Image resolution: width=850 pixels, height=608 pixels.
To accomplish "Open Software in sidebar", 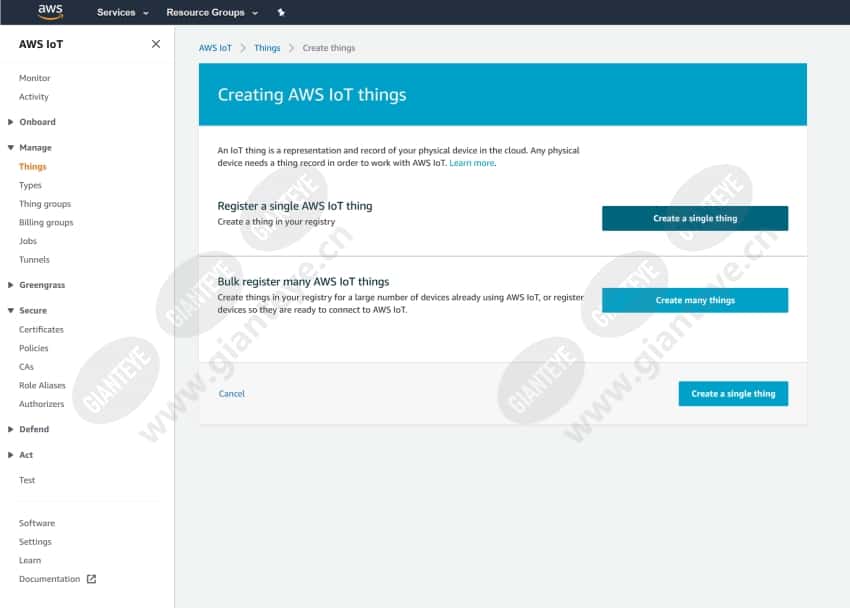I will [x=37, y=523].
